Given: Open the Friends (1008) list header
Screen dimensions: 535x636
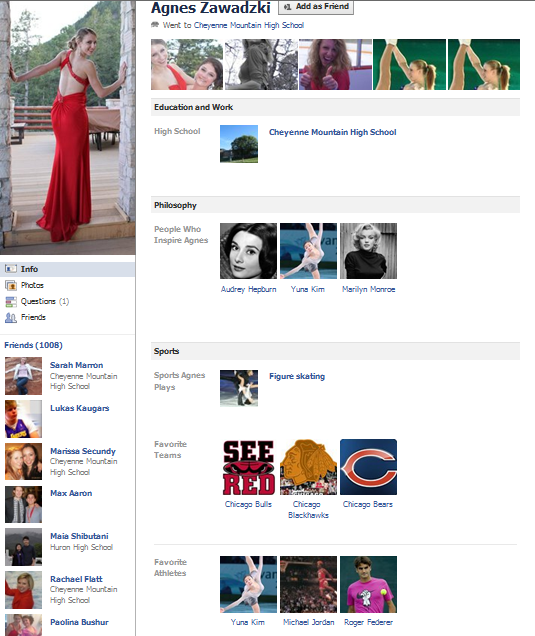Looking at the screenshot, I should (33, 345).
